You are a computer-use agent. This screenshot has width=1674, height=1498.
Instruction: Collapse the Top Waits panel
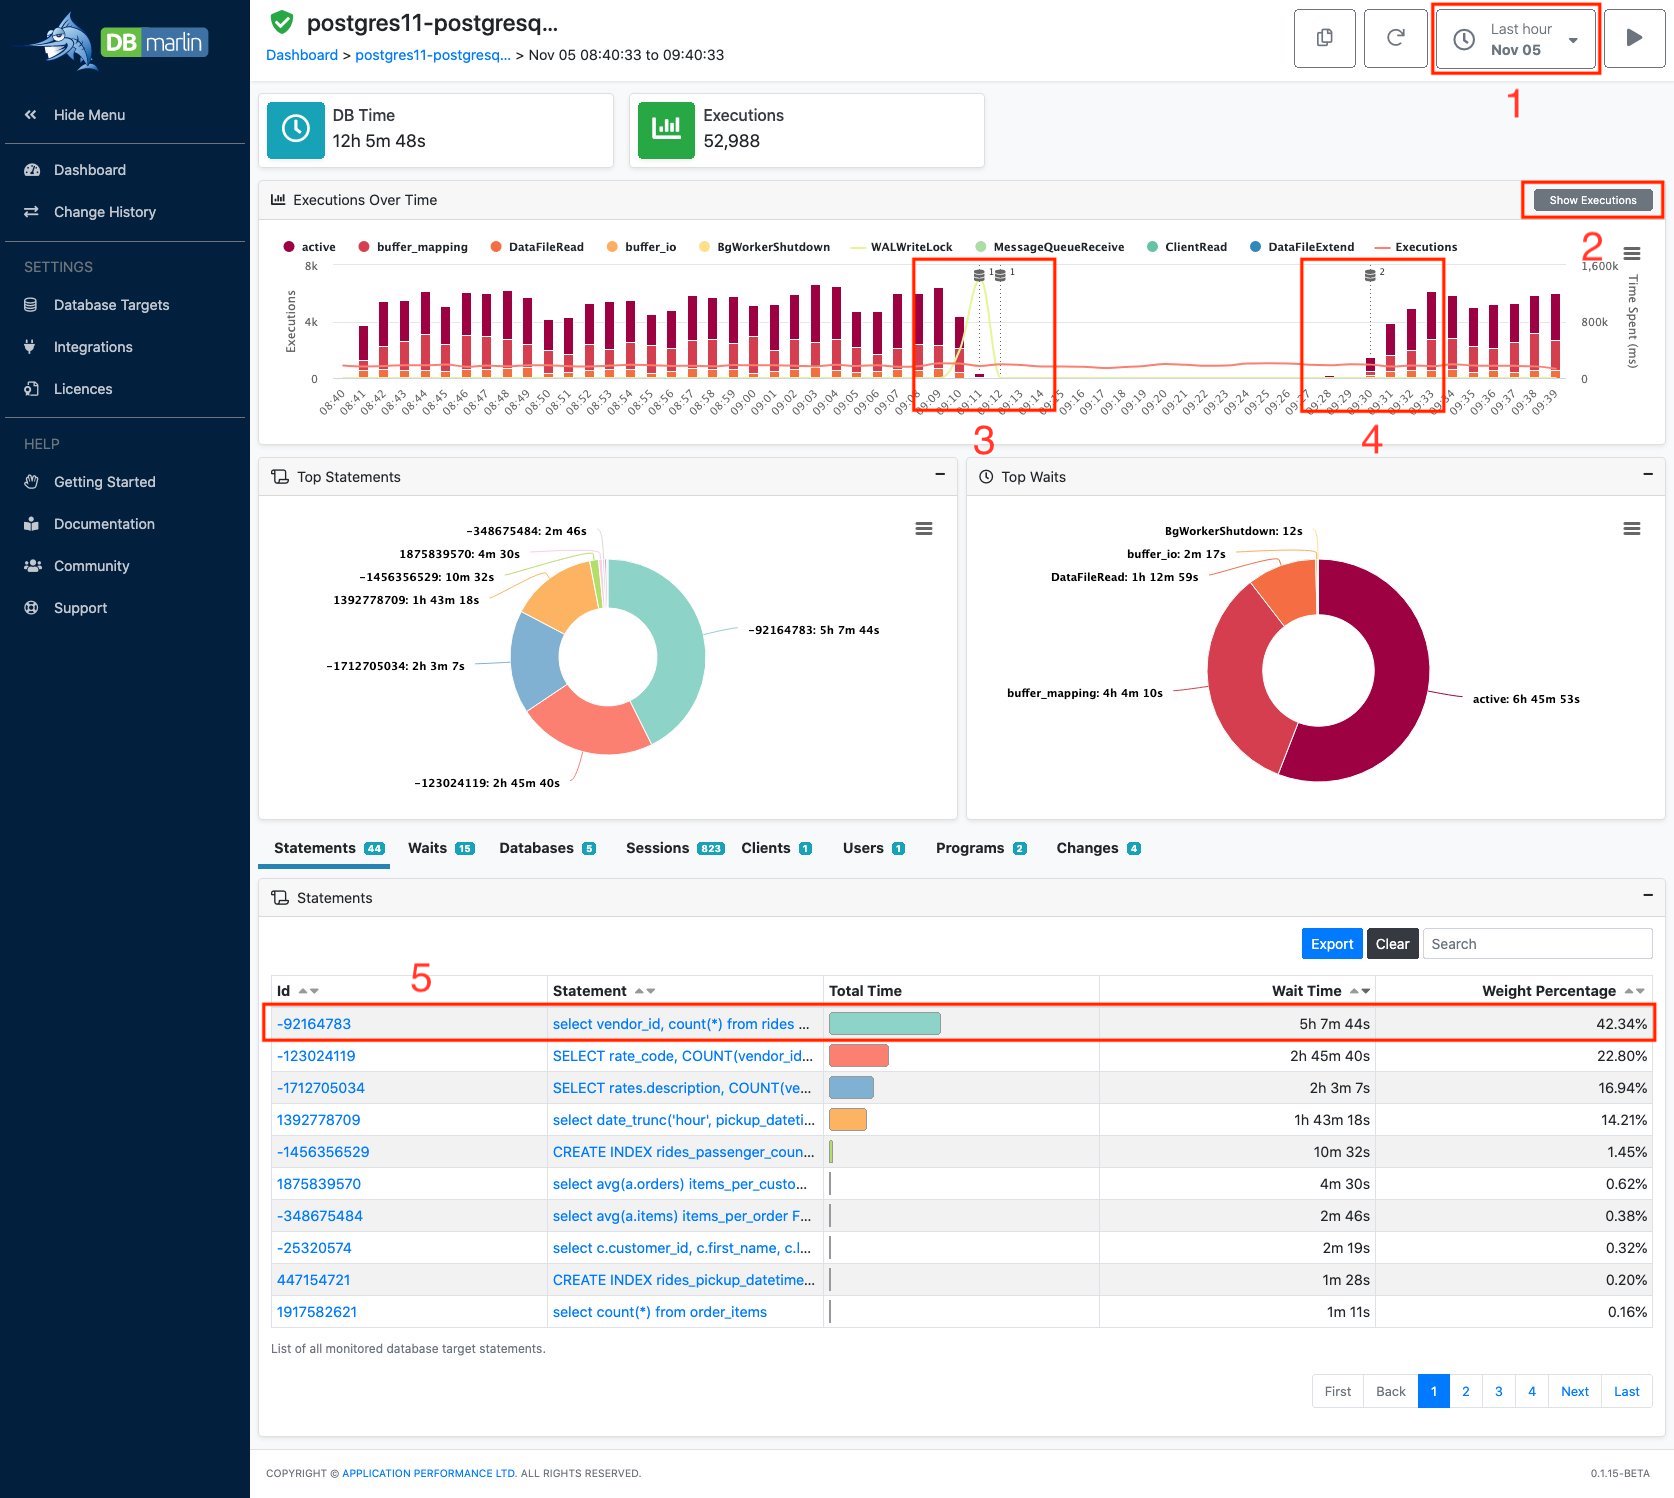point(1648,474)
